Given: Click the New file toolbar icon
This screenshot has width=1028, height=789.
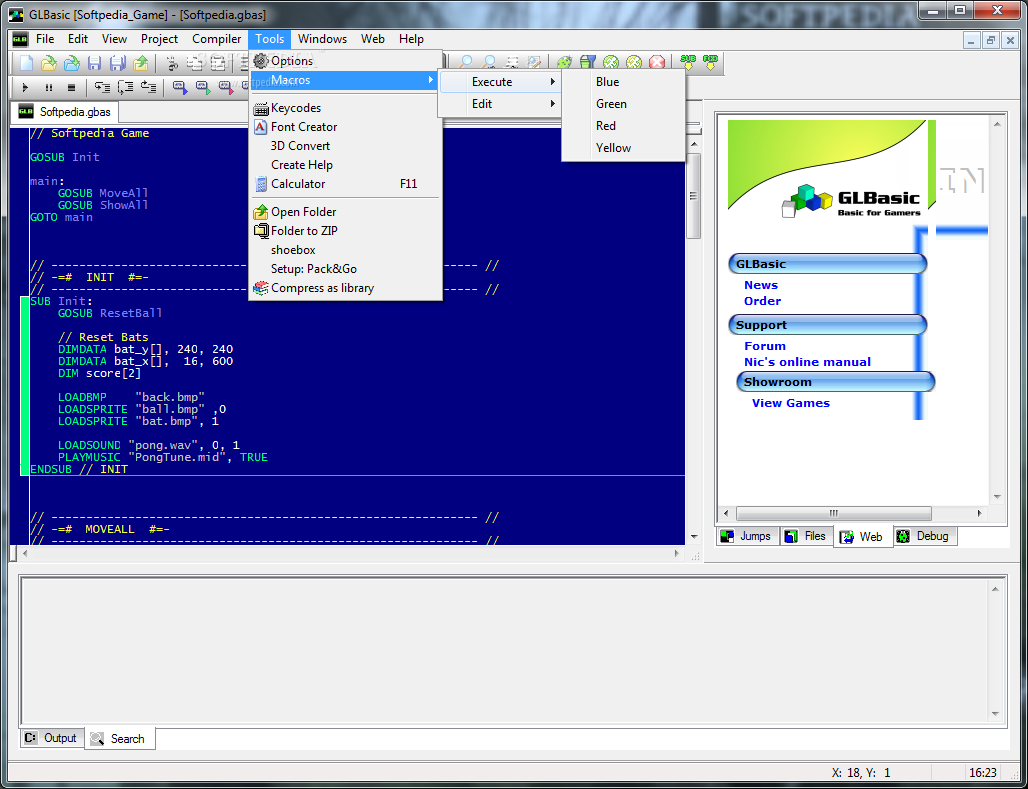Looking at the screenshot, I should [x=26, y=63].
